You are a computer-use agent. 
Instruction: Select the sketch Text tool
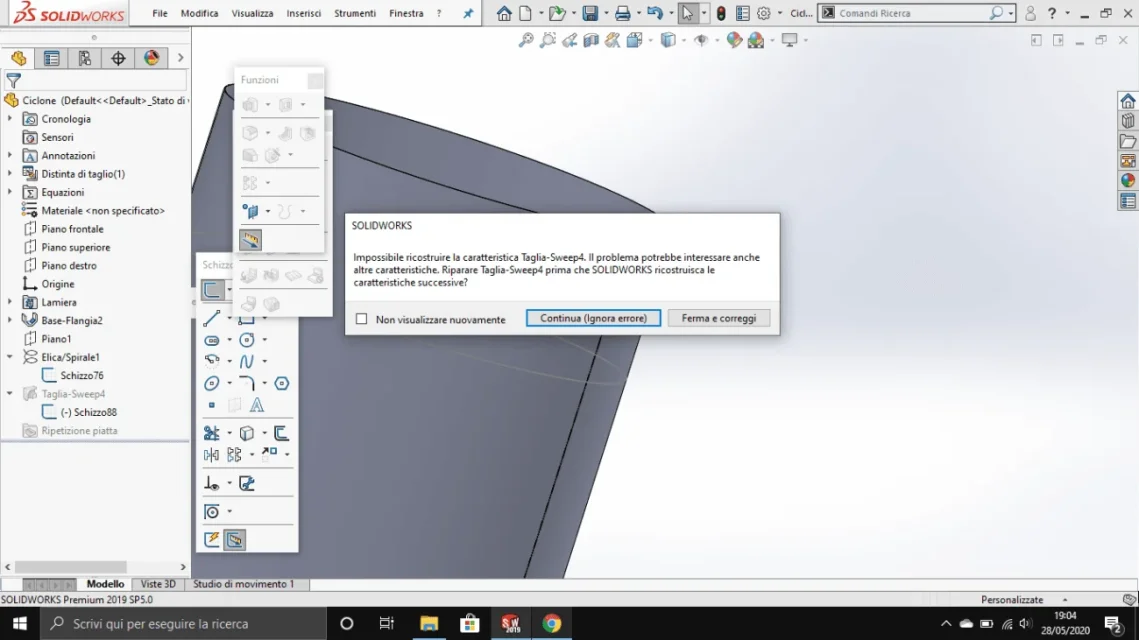[x=256, y=405]
